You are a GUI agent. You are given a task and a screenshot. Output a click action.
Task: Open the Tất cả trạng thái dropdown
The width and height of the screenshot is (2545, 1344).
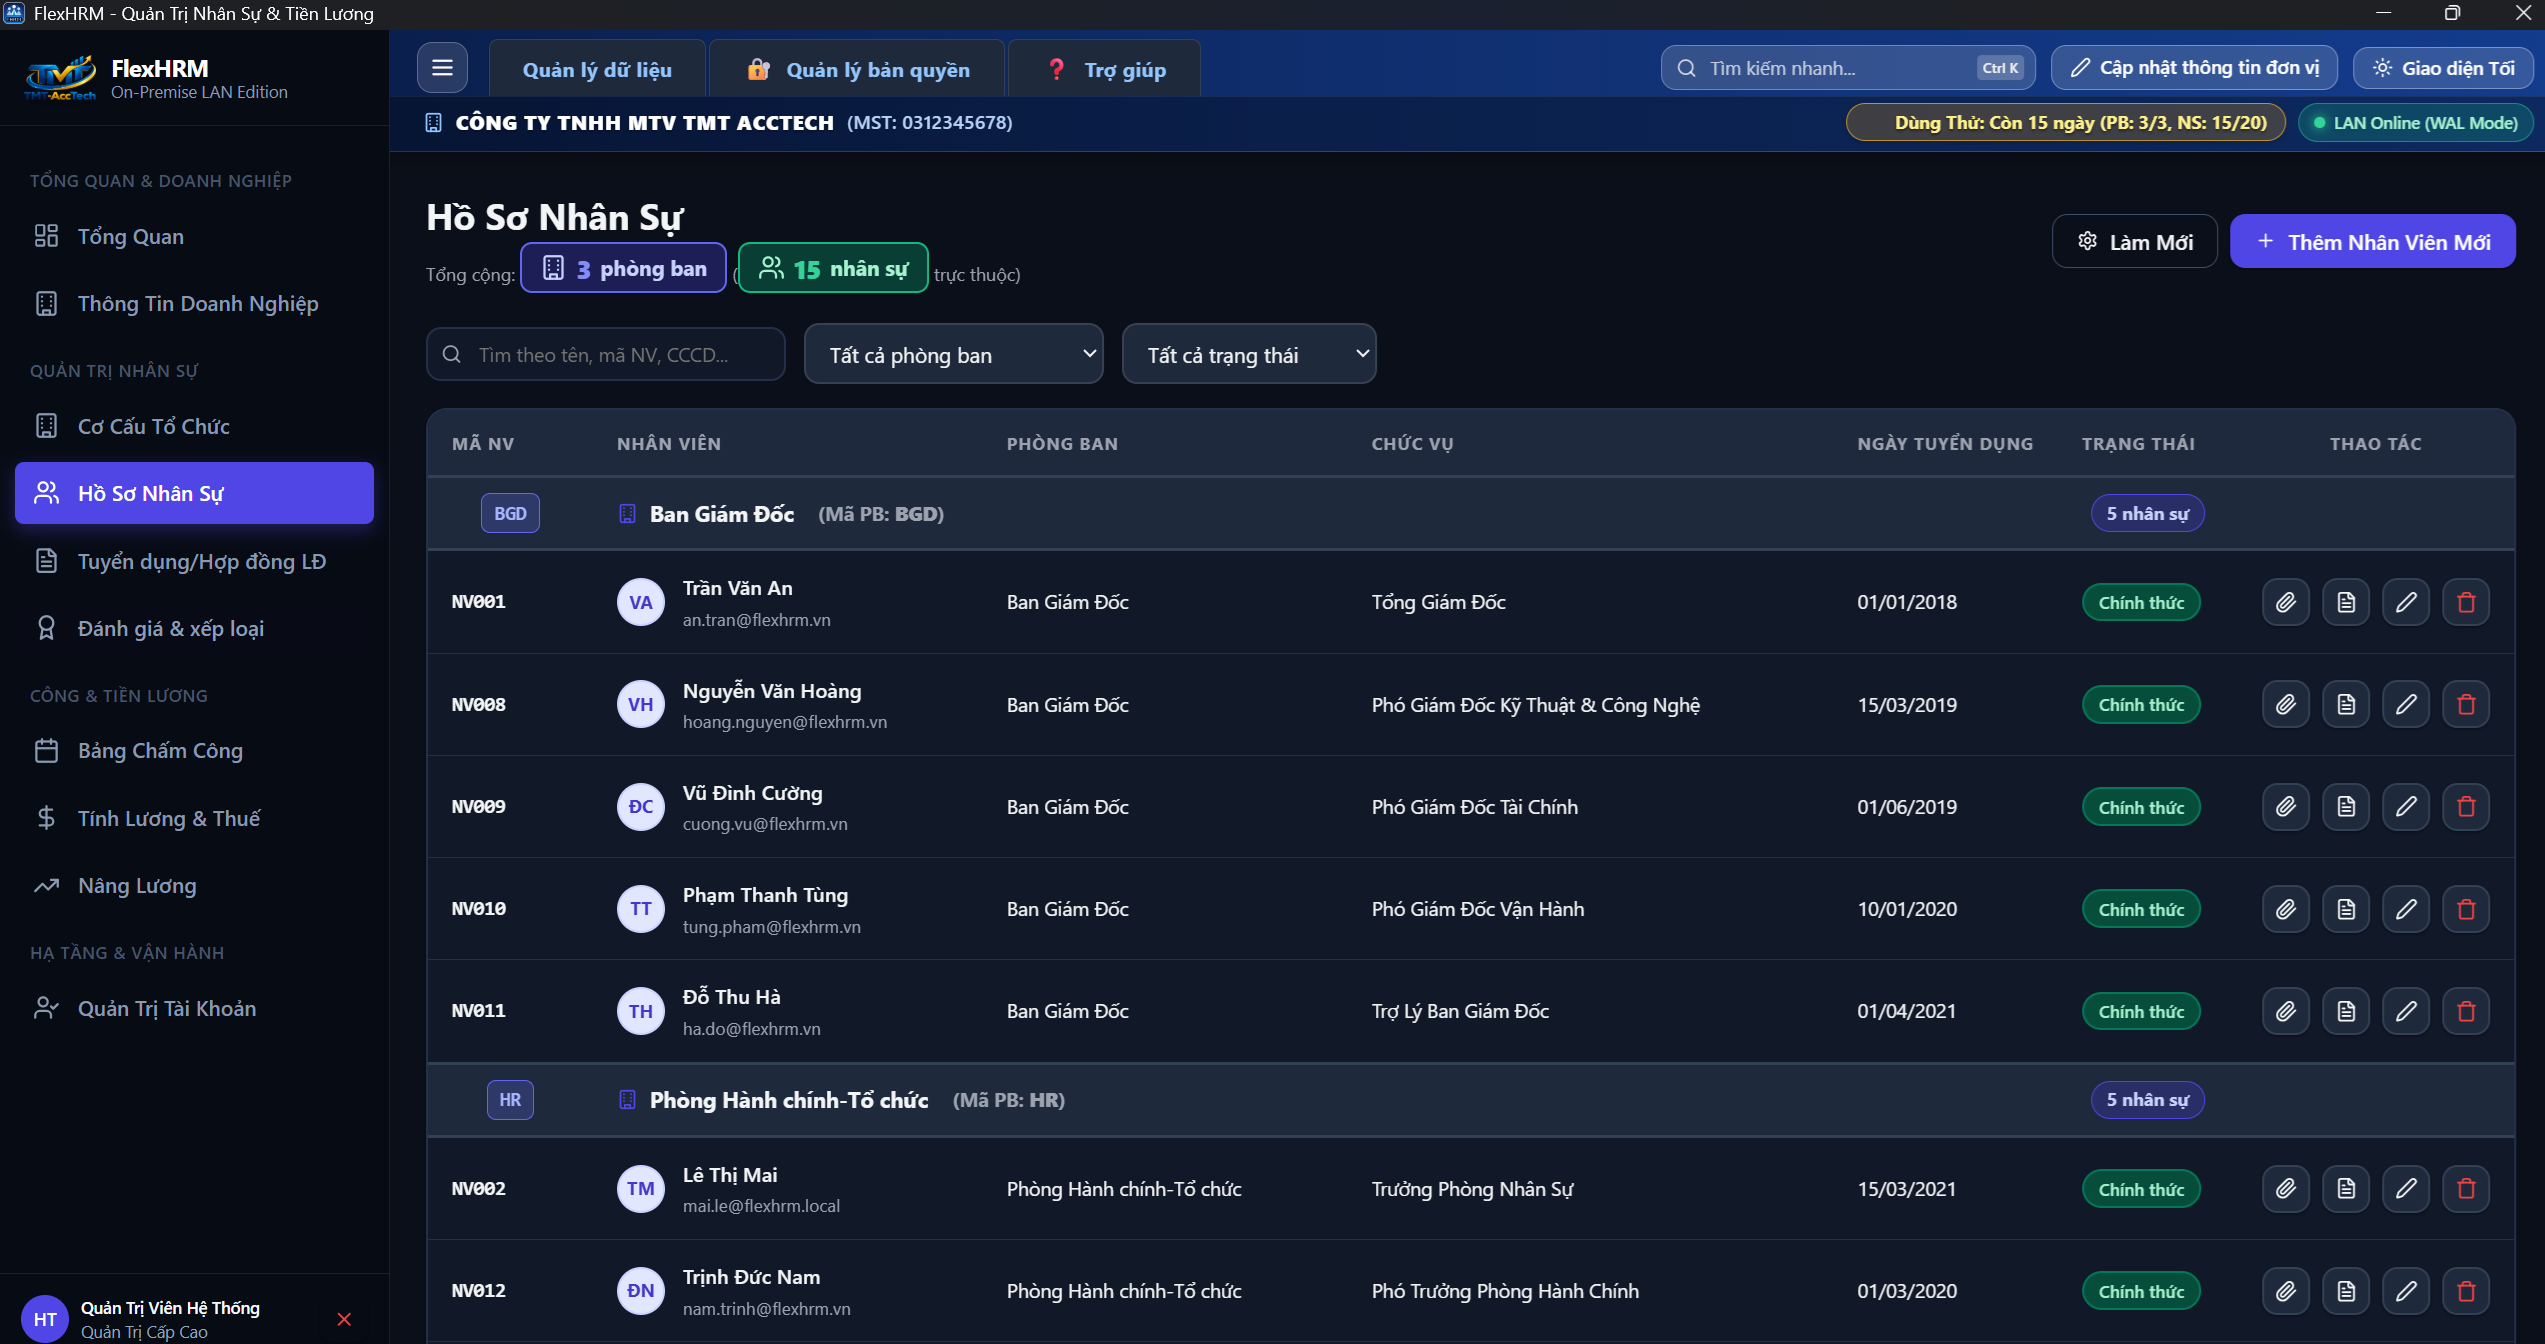point(1249,354)
